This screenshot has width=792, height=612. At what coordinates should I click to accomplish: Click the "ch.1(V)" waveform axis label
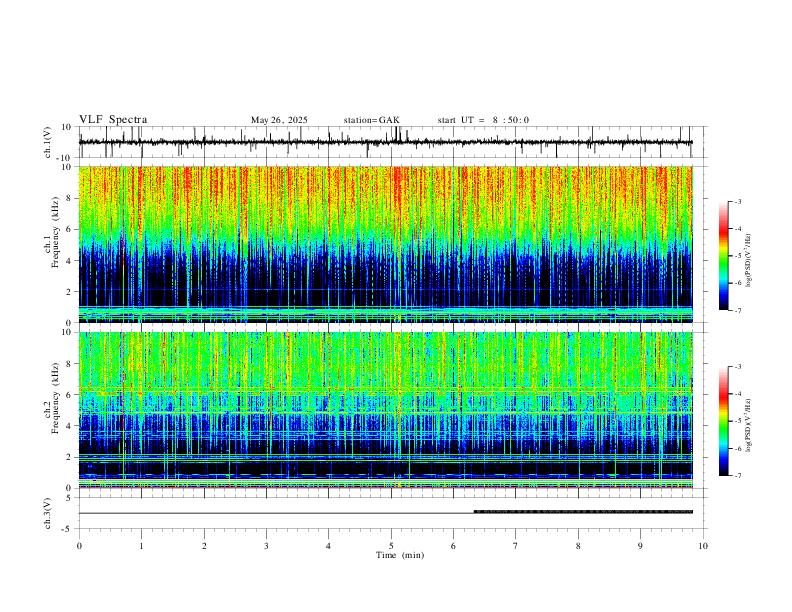[x=48, y=142]
